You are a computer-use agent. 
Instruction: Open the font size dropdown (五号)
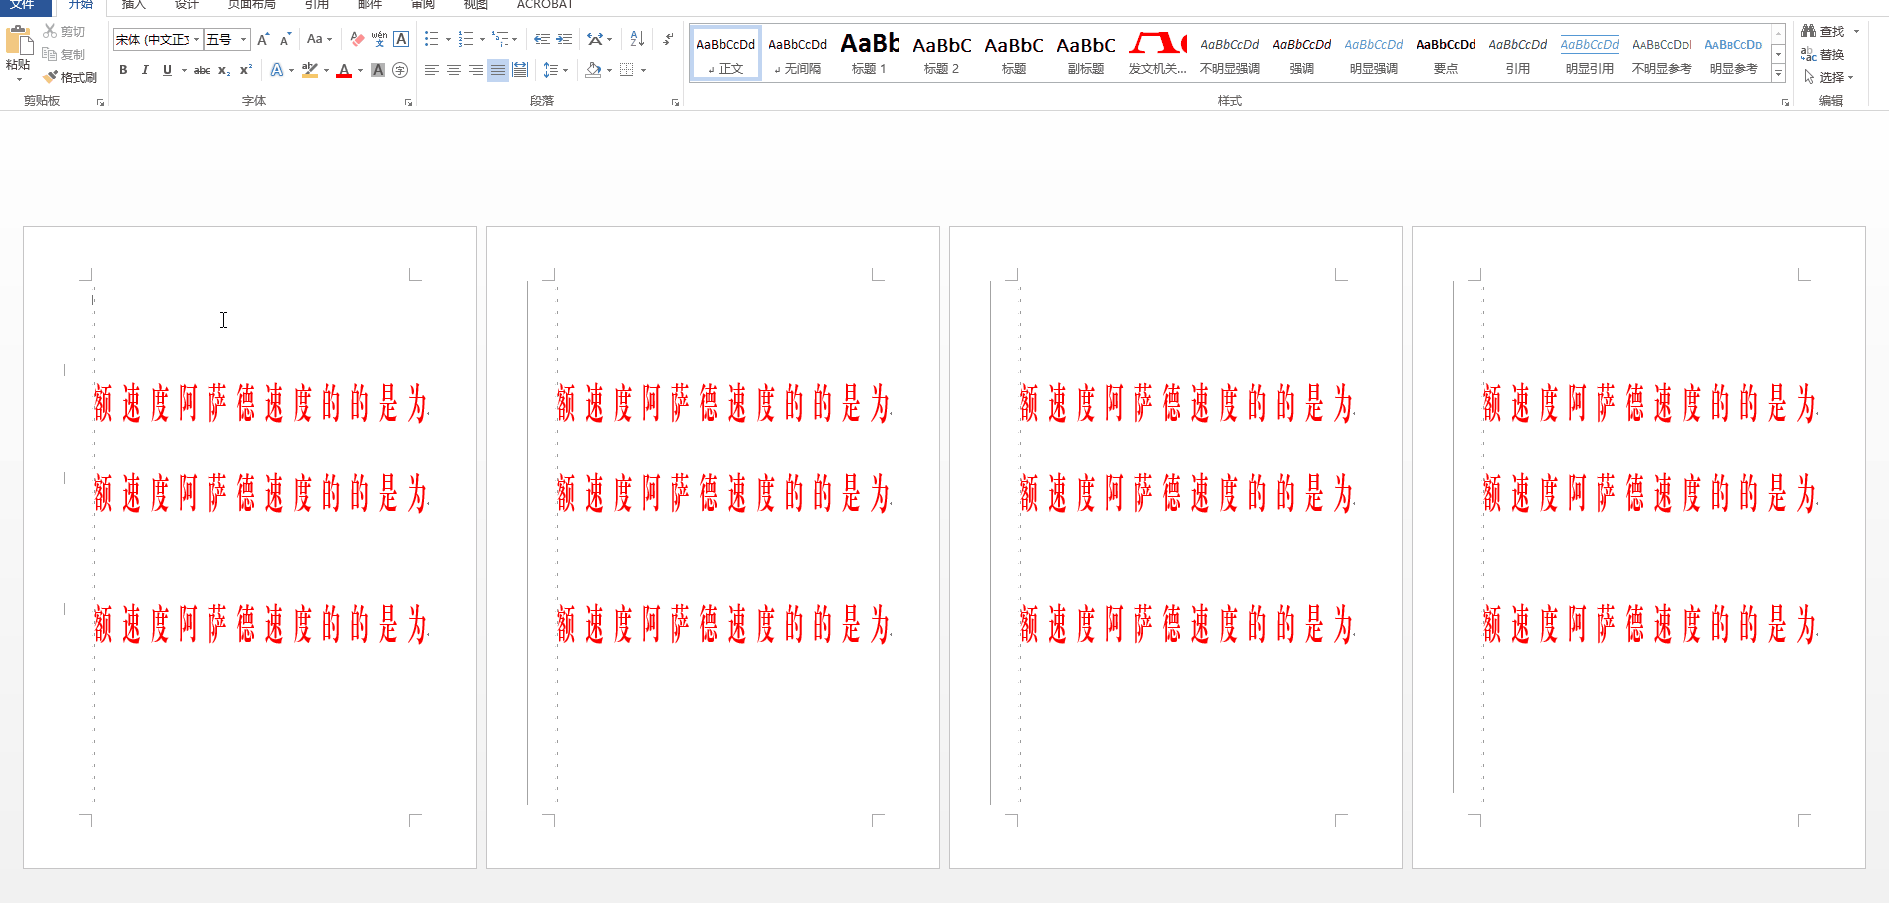coord(243,39)
